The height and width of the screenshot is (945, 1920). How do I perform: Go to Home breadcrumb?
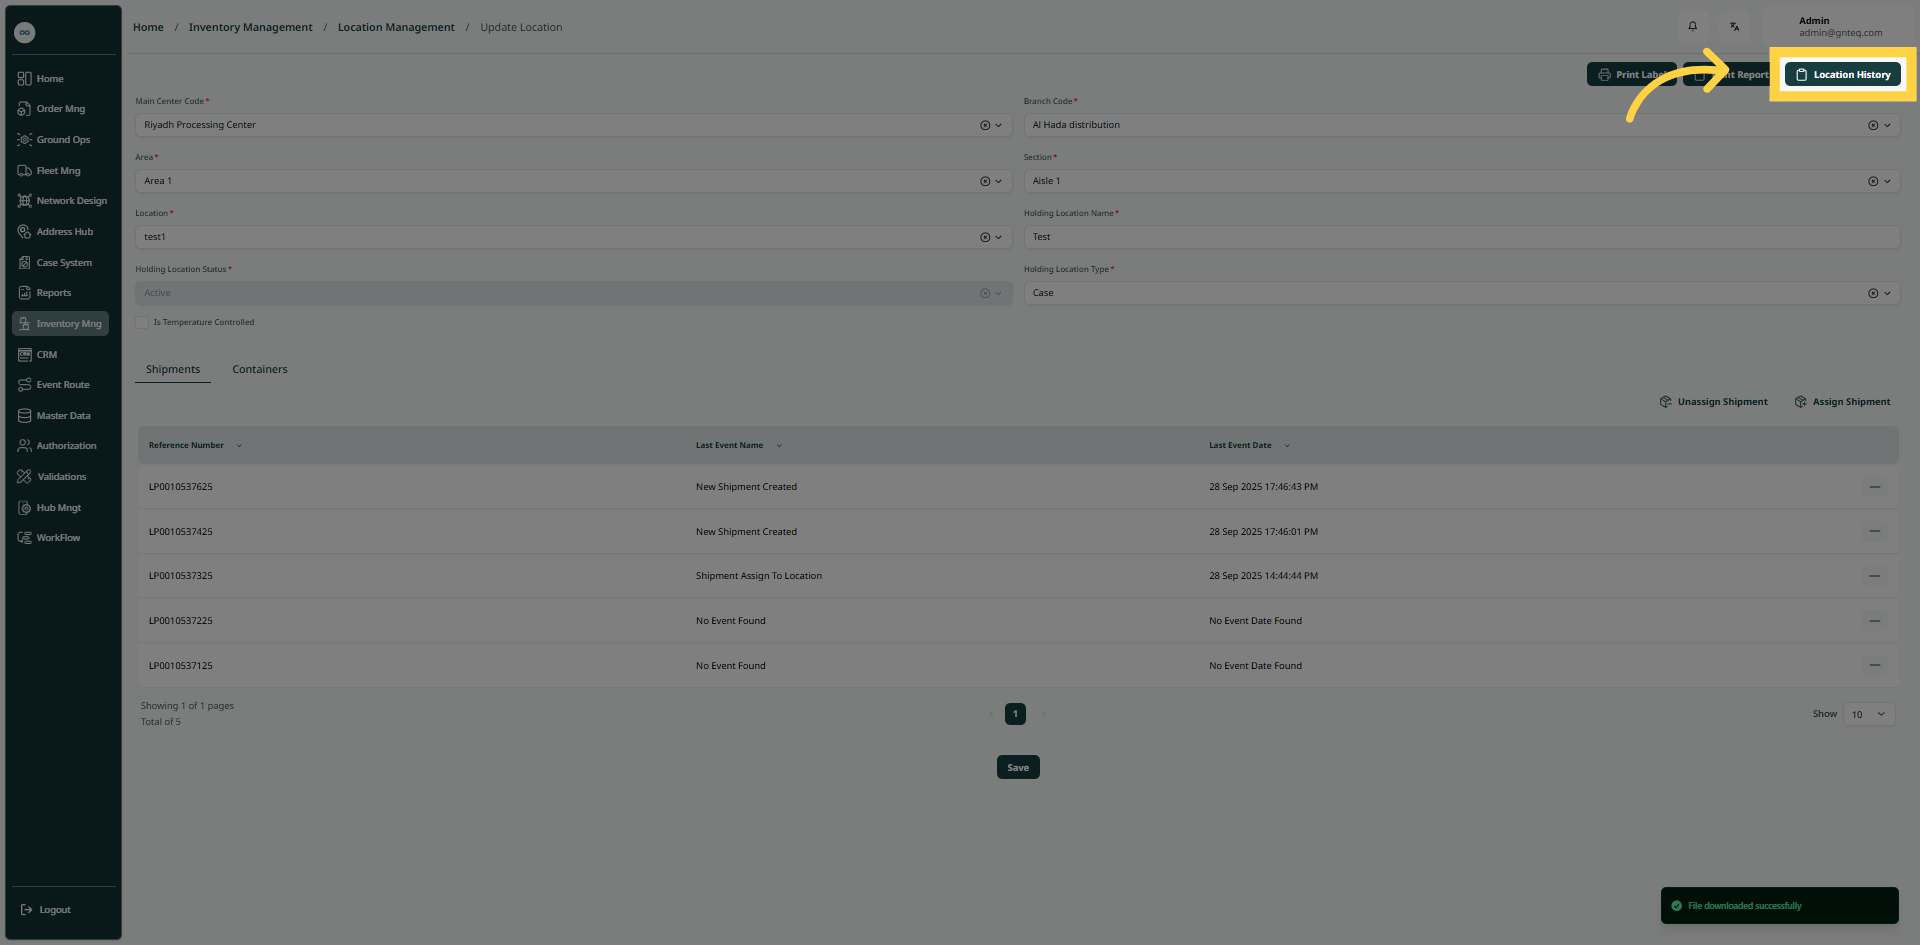(x=148, y=27)
